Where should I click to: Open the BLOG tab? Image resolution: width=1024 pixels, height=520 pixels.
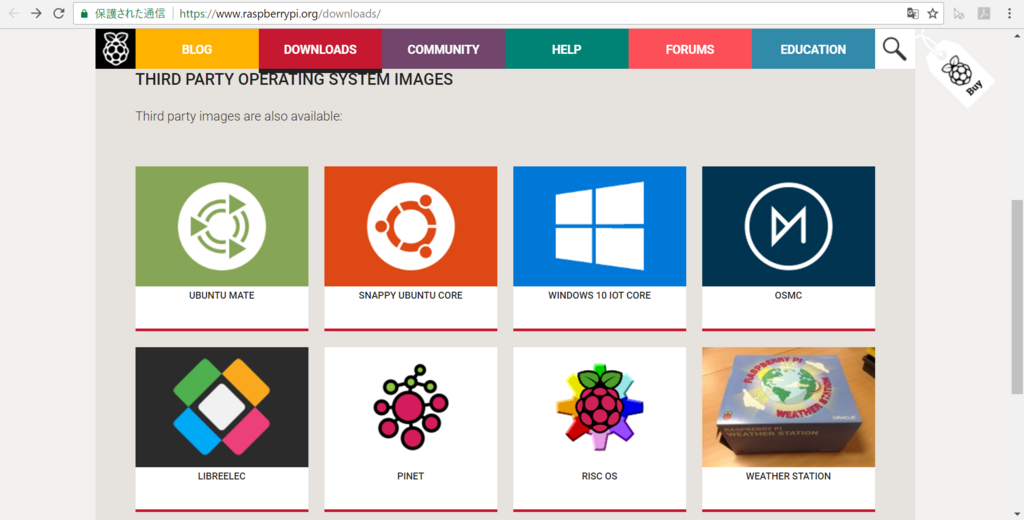click(197, 49)
